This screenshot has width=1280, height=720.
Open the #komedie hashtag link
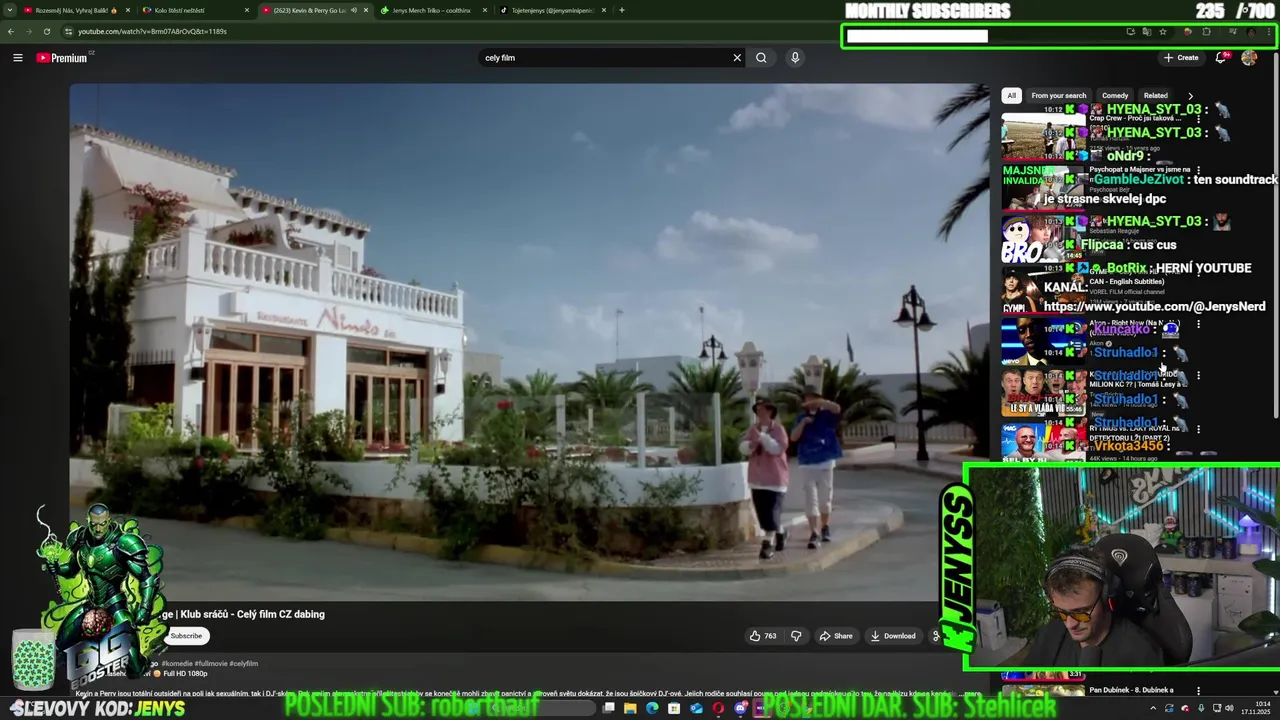pyautogui.click(x=177, y=664)
